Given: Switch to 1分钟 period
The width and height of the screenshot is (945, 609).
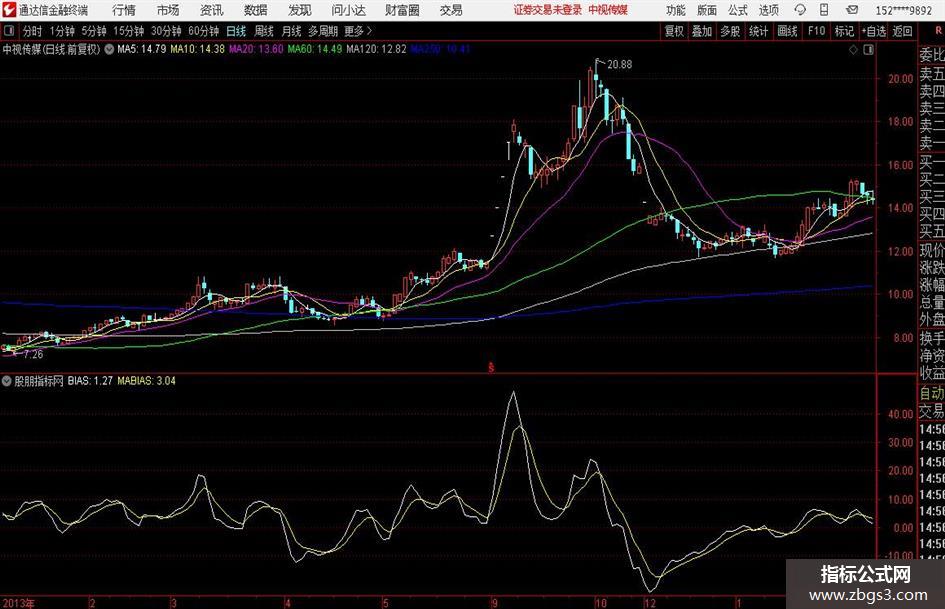Looking at the screenshot, I should 62,31.
